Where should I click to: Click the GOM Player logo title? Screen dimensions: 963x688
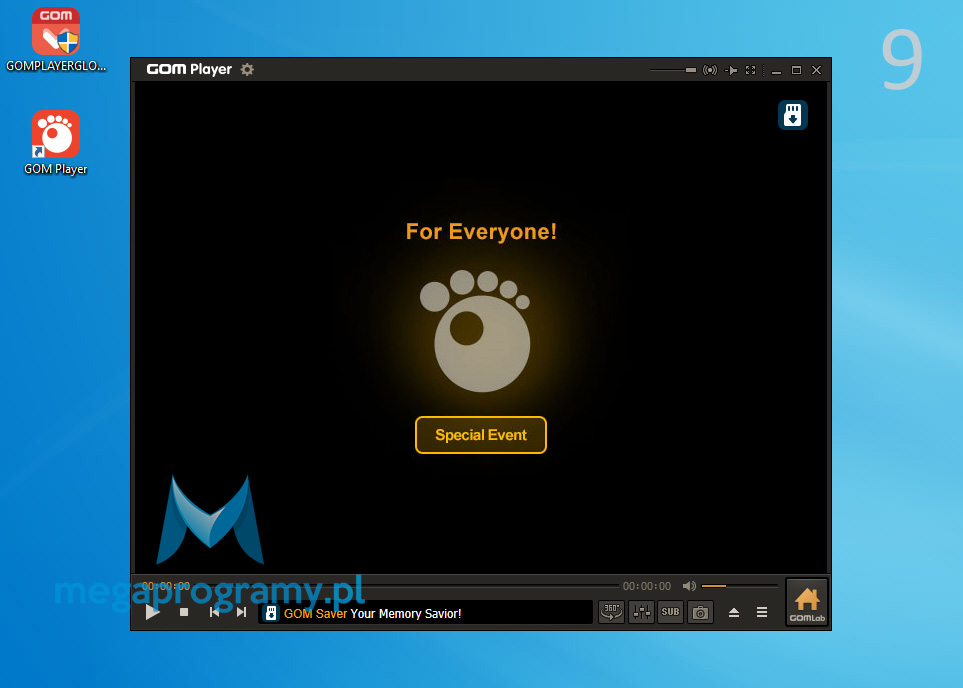pos(189,69)
